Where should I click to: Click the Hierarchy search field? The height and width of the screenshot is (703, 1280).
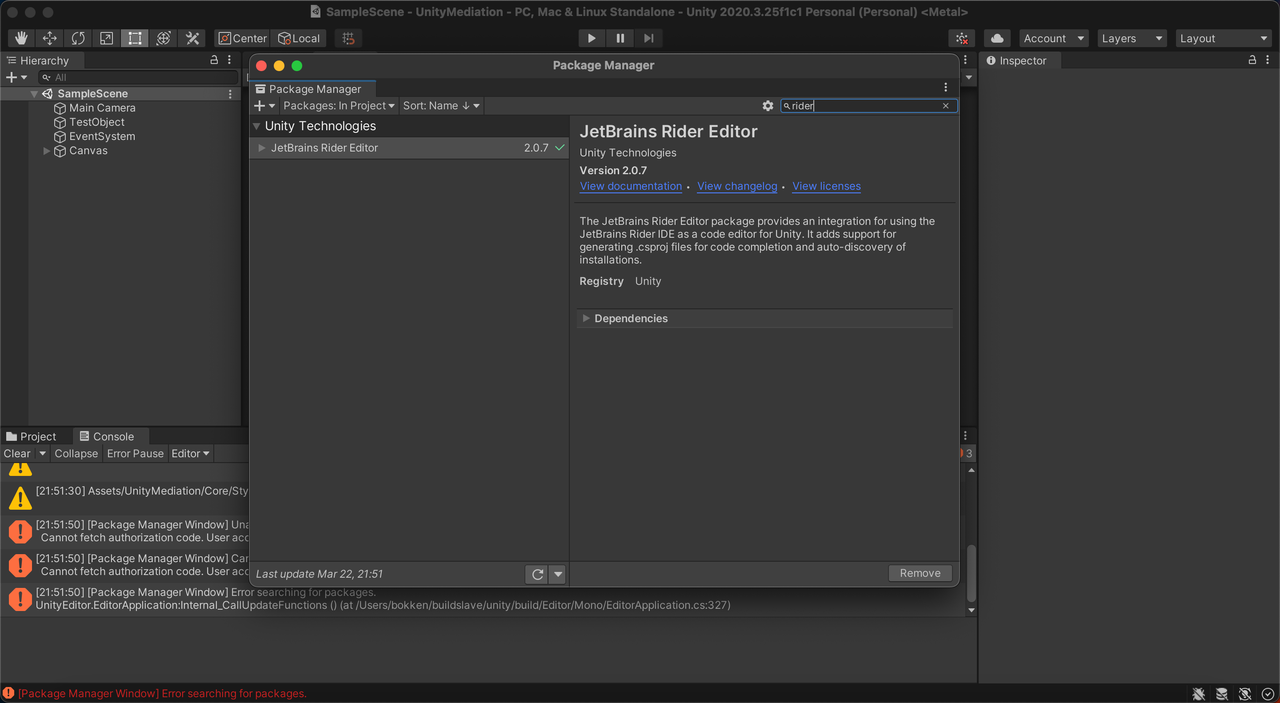pyautogui.click(x=138, y=77)
